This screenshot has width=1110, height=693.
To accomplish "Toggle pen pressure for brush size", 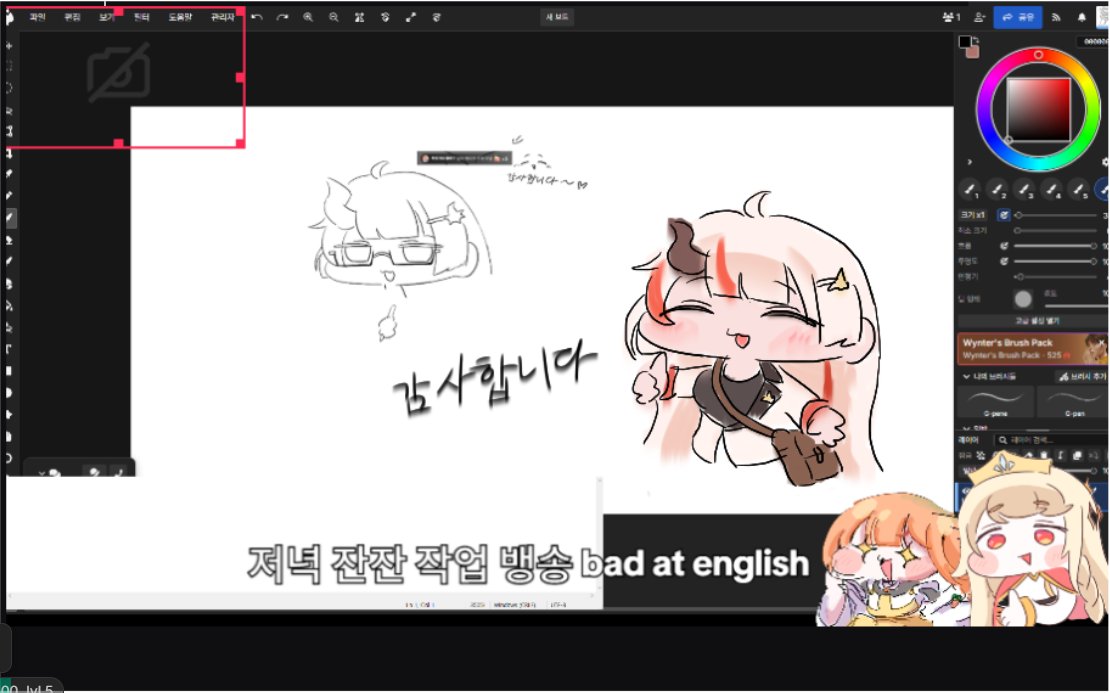I will 1004,214.
